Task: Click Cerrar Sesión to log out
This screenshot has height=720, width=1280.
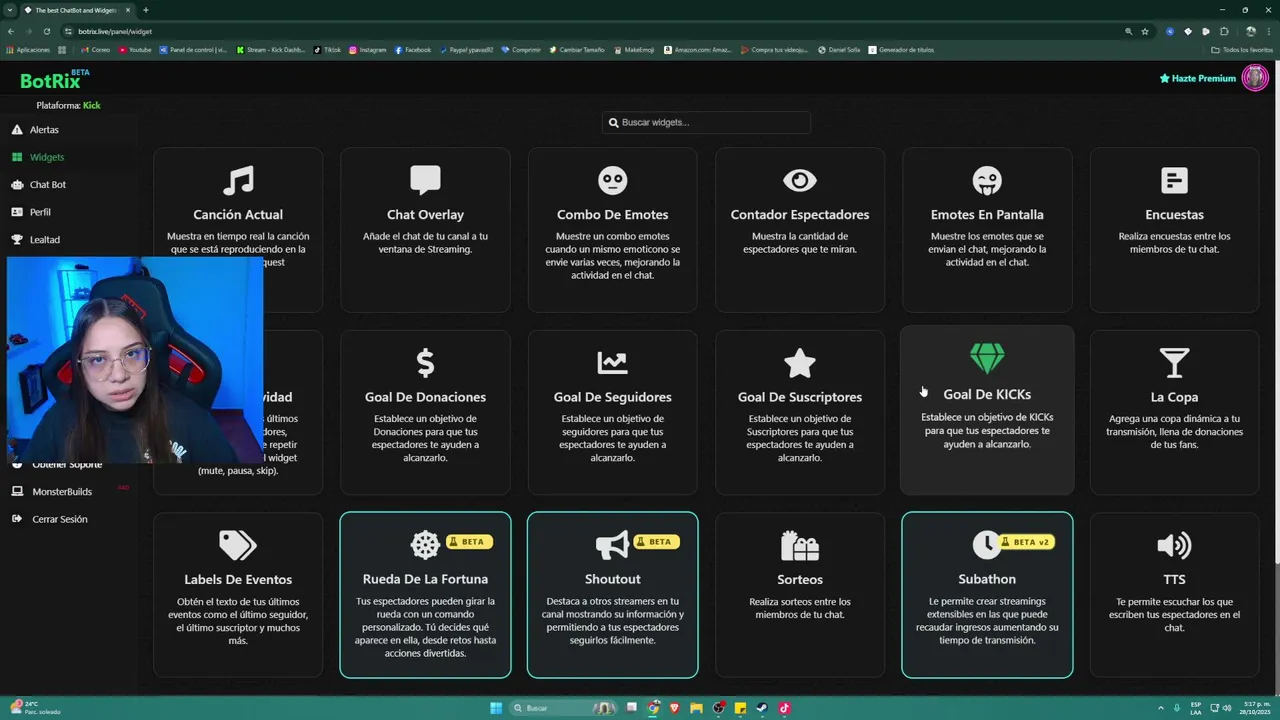Action: 60,519
